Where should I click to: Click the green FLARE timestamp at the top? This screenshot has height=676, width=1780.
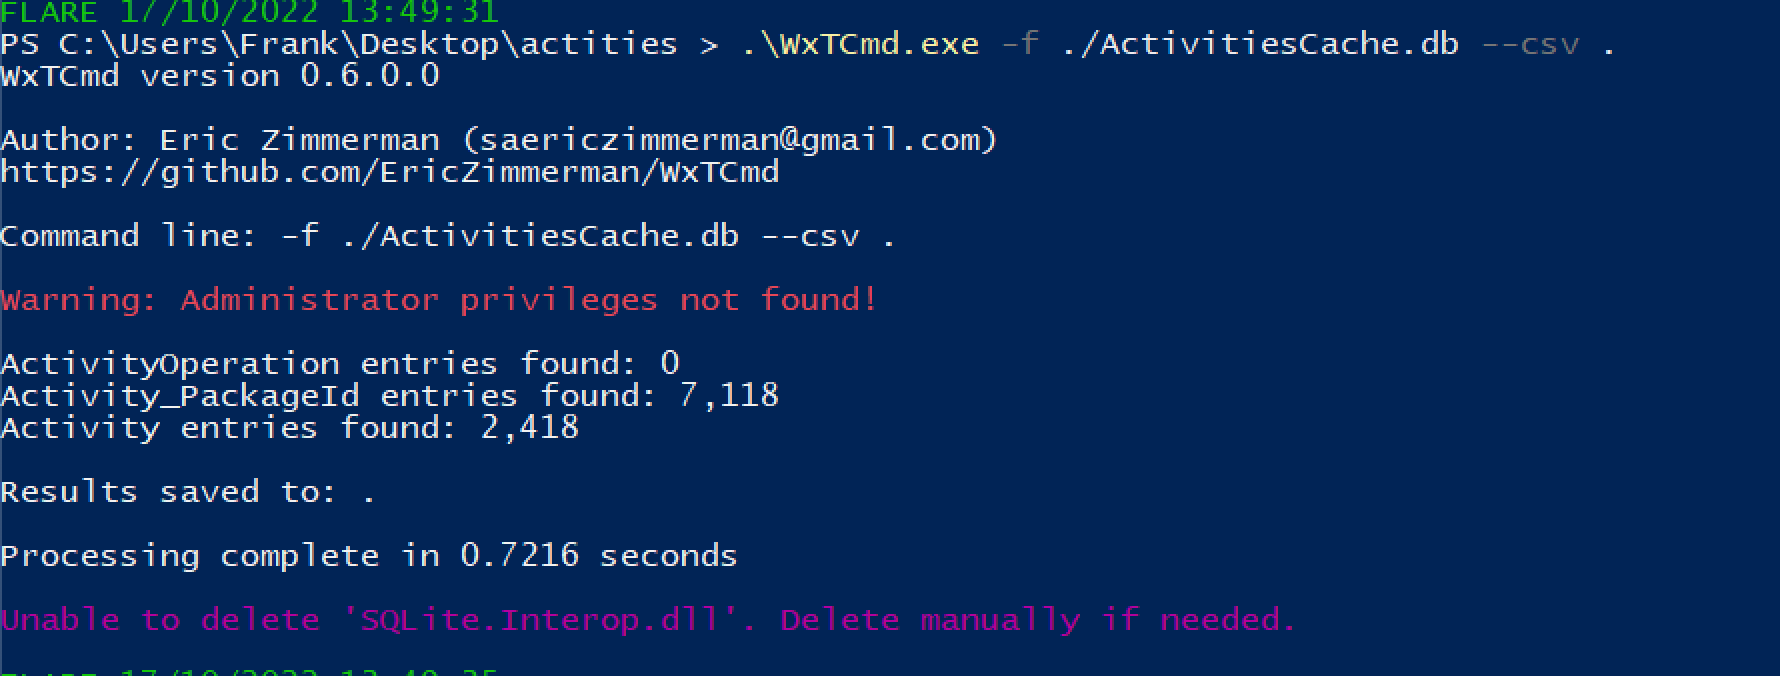[249, 12]
